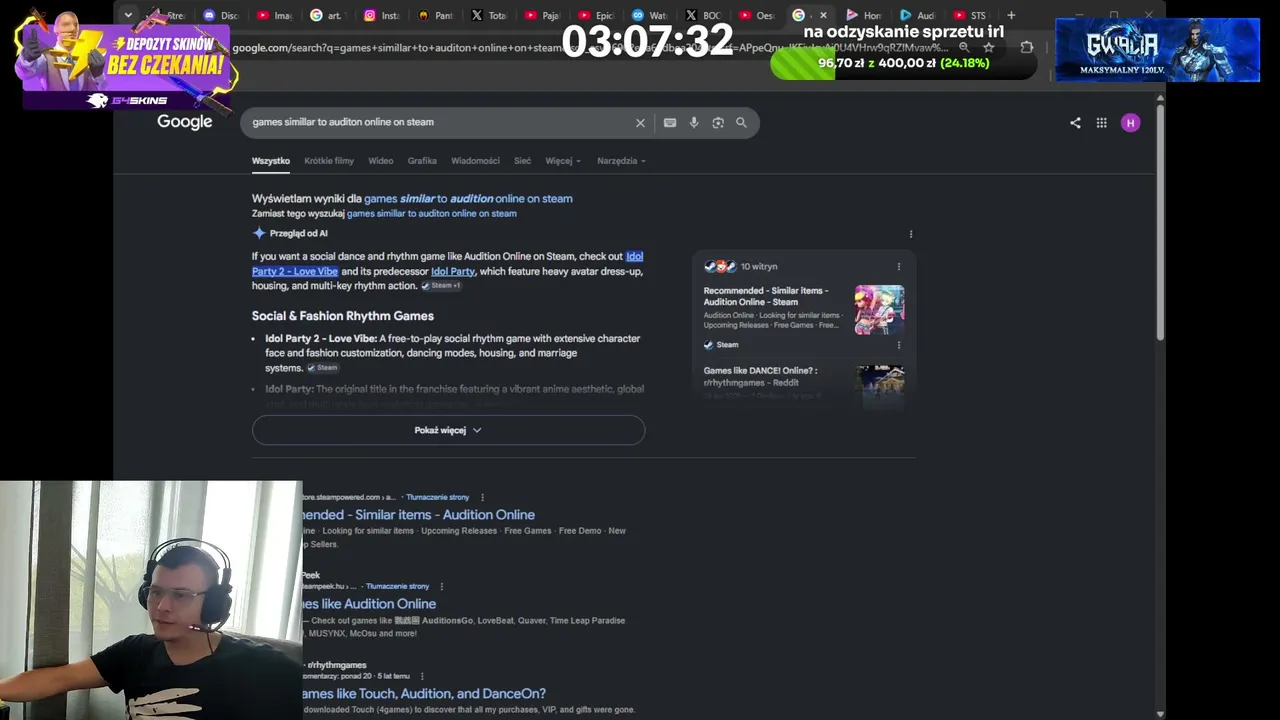Viewport: 1280px width, 720px height.
Task: Click the share icon on Google header
Action: pyautogui.click(x=1075, y=123)
